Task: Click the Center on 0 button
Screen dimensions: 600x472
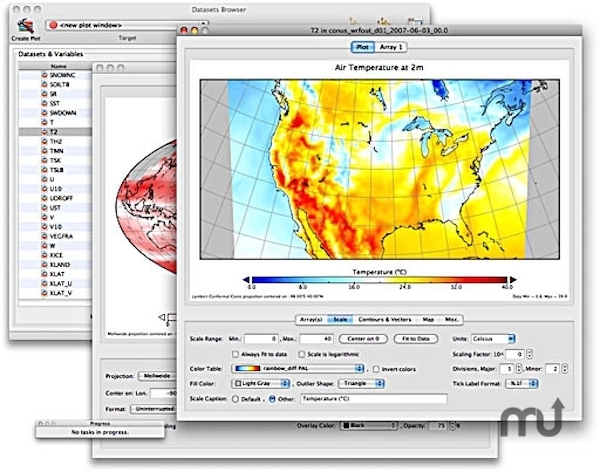Action: coord(363,339)
